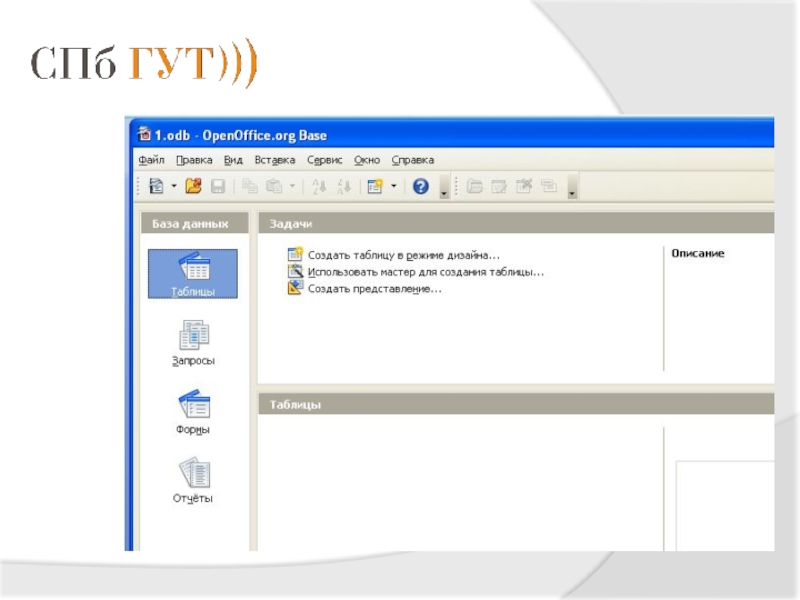Open the Файл menu

coord(152,160)
